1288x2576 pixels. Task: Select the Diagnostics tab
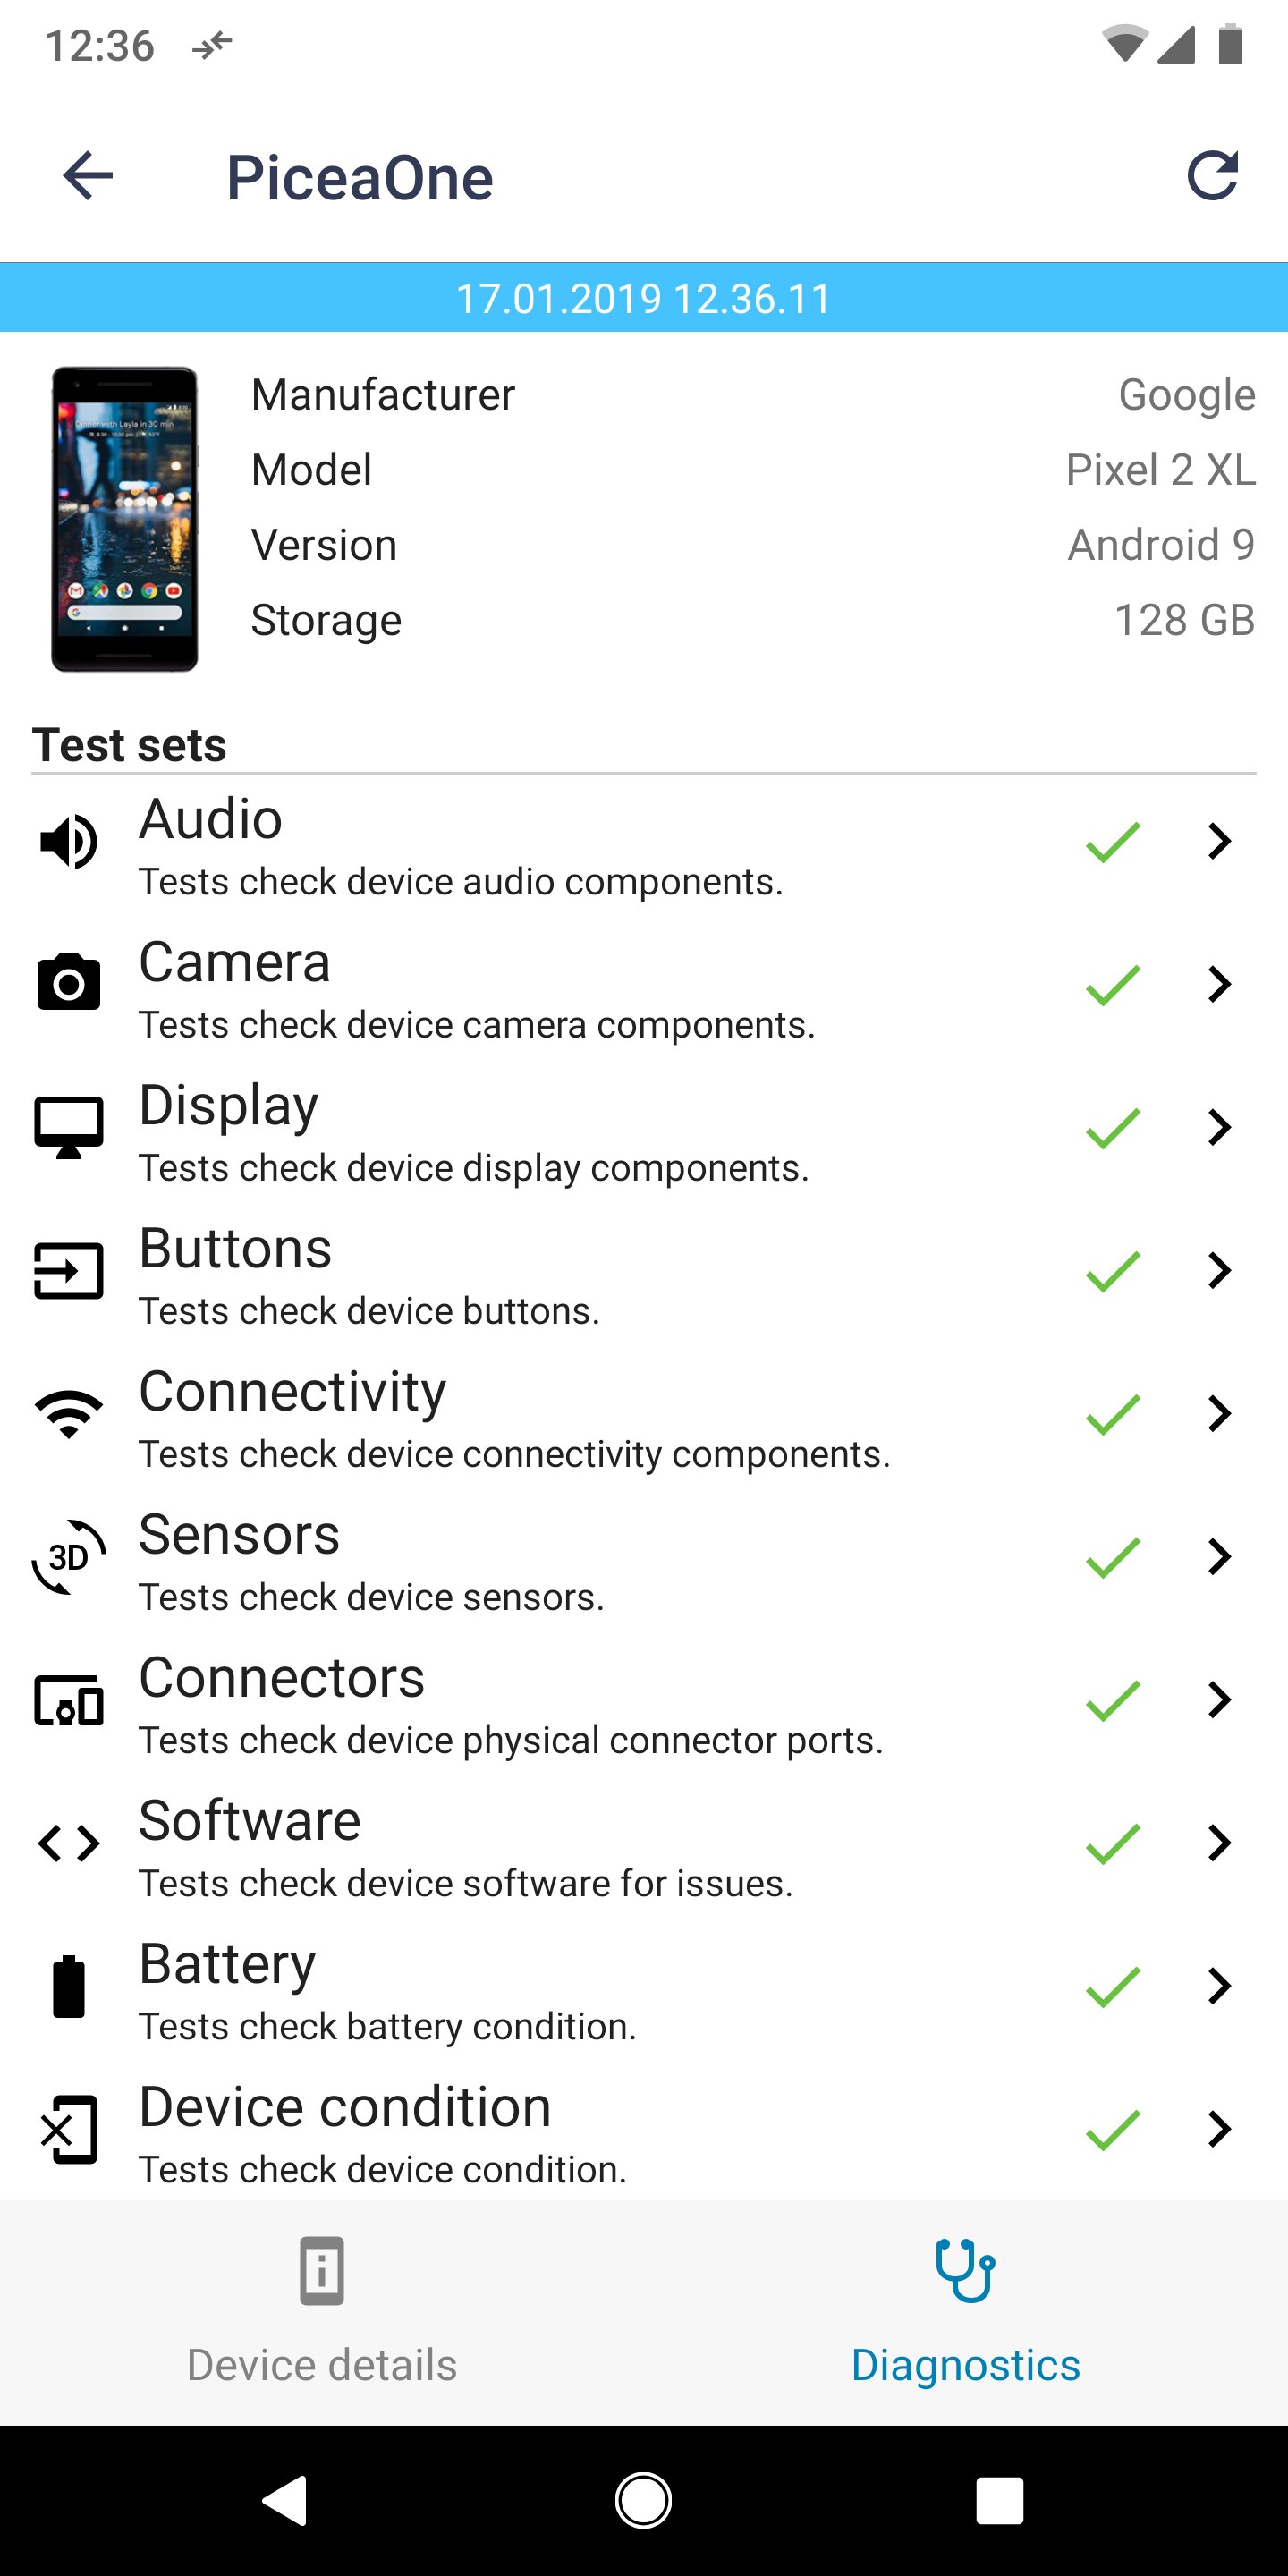(x=965, y=2312)
